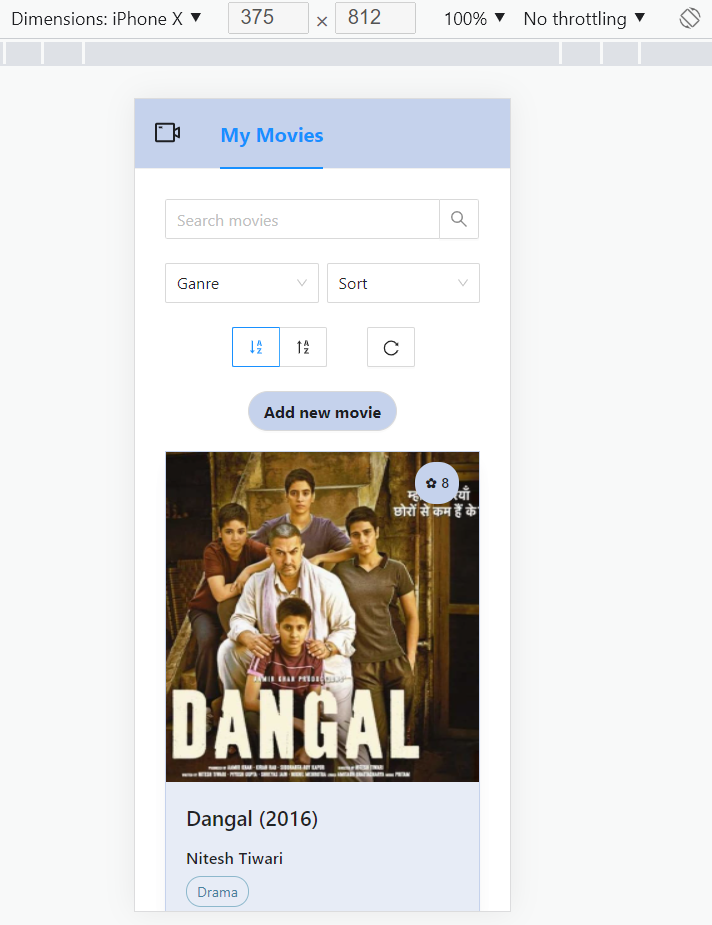Viewport: 712px width, 925px height.
Task: Click the video camera logo icon
Action: coord(168,133)
